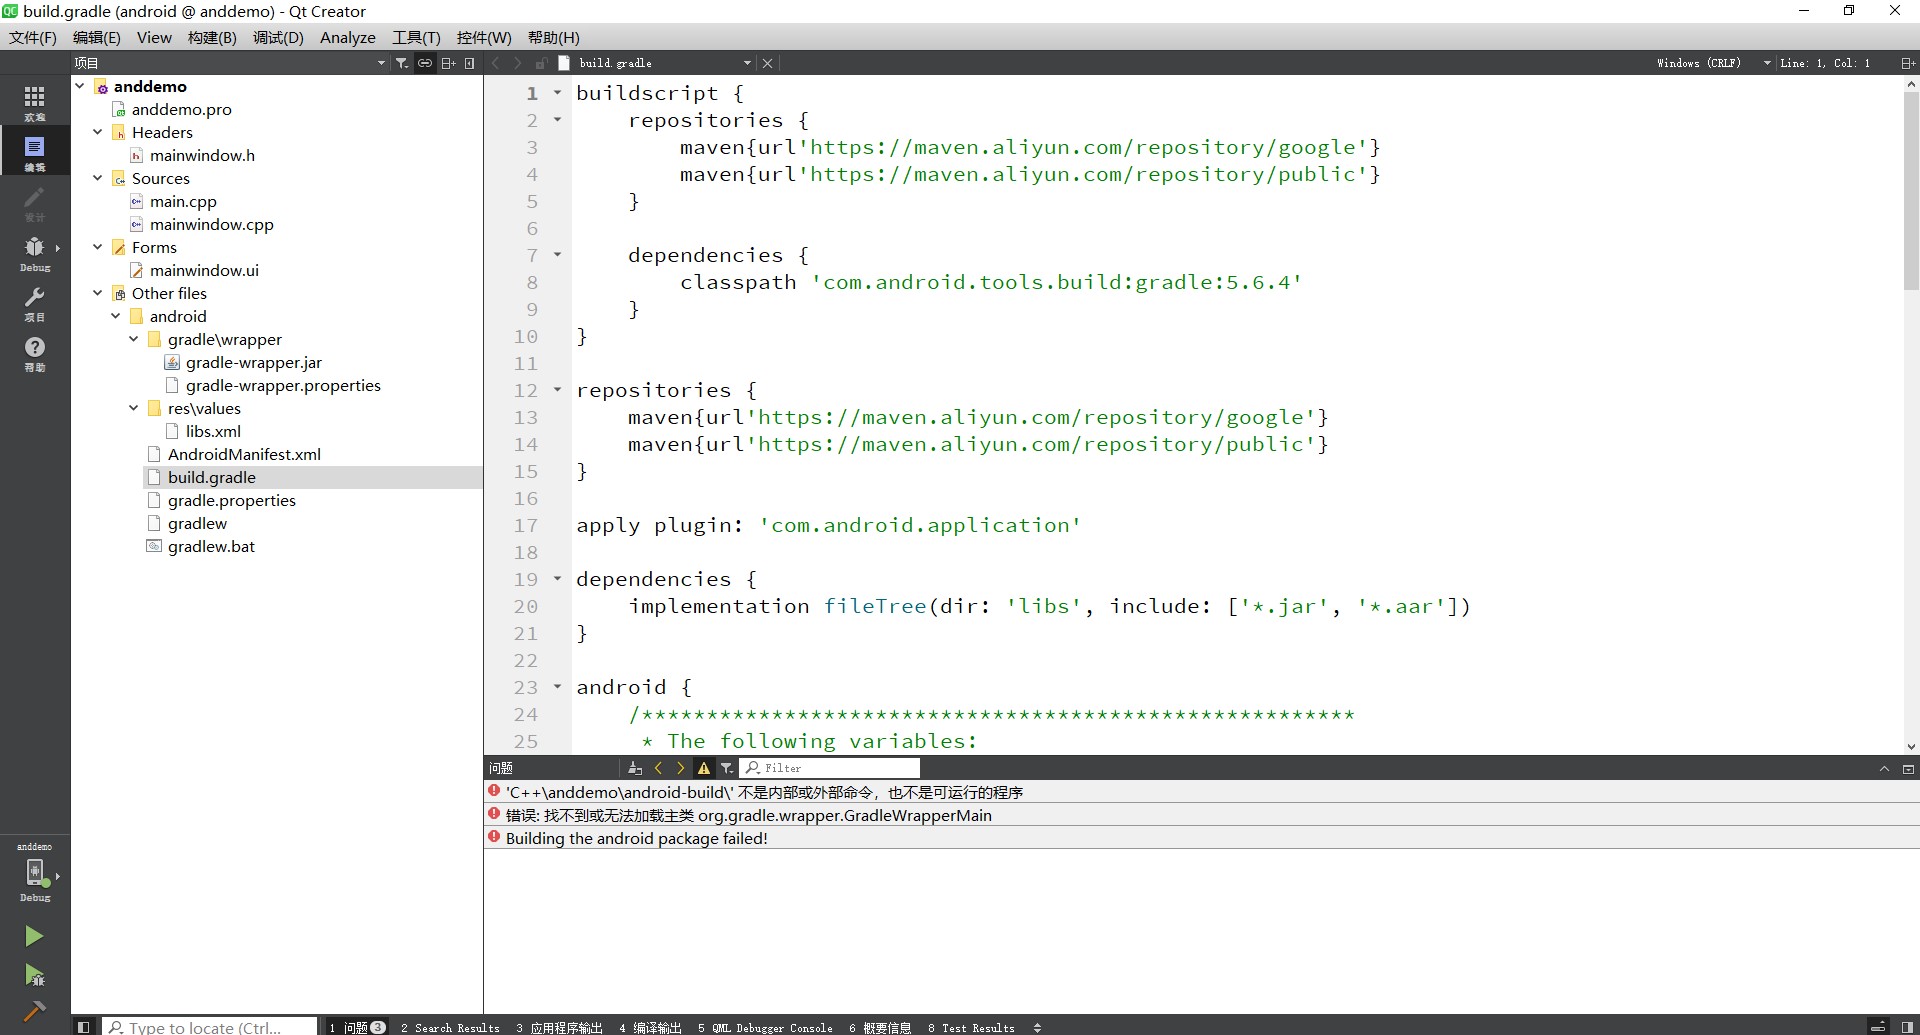Screen dimensions: 1920x1035
Task: Go to previous issue arrow
Action: tap(658, 768)
